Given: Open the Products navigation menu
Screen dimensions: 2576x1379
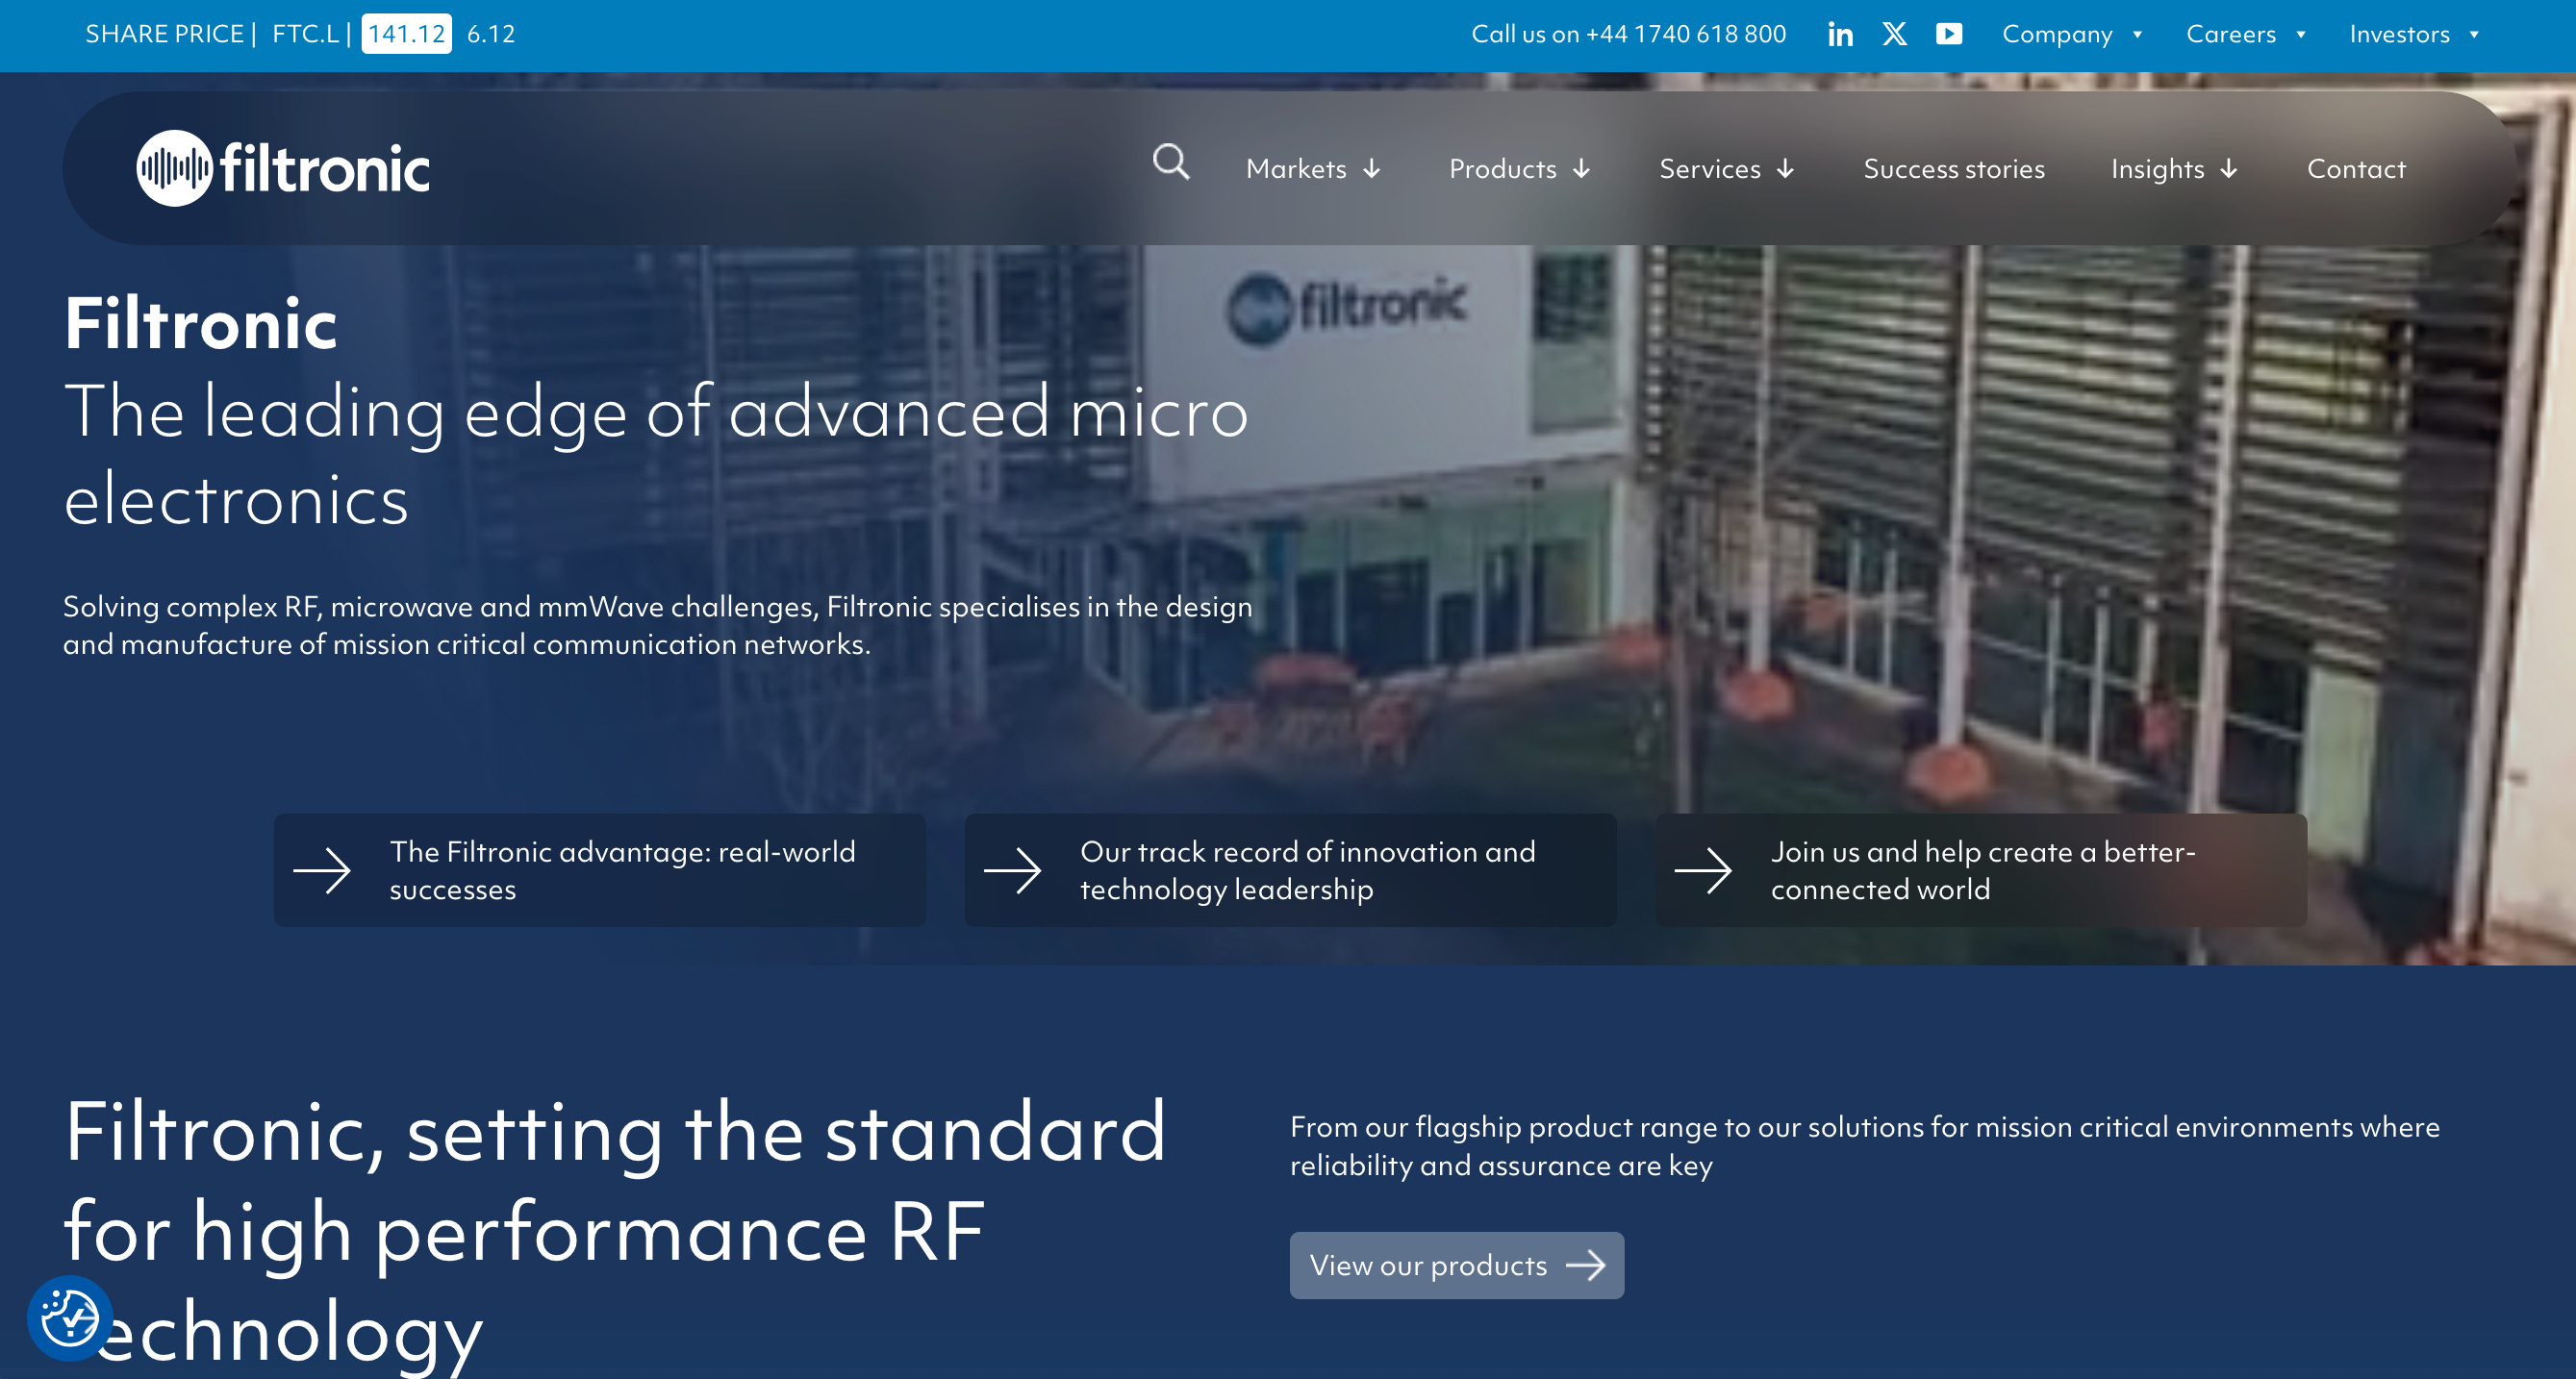Looking at the screenshot, I should [x=1519, y=169].
